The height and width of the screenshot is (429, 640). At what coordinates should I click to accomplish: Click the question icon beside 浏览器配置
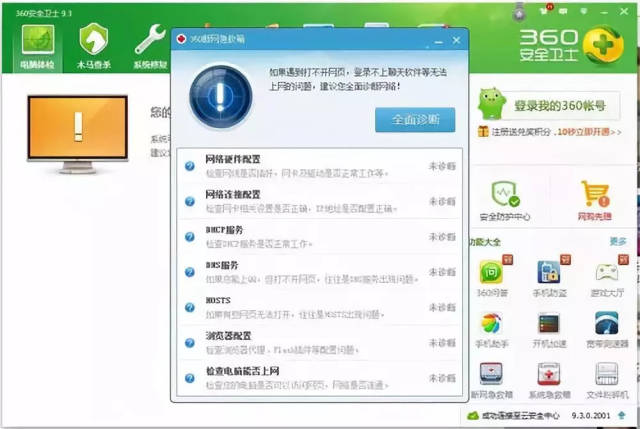point(189,343)
